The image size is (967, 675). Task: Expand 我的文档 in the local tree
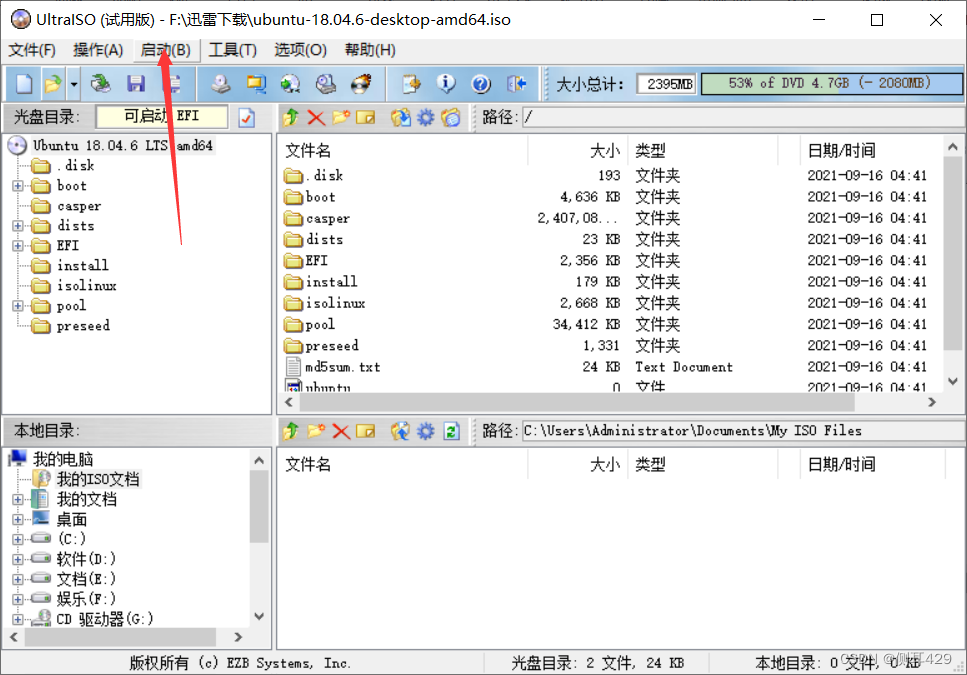17,499
